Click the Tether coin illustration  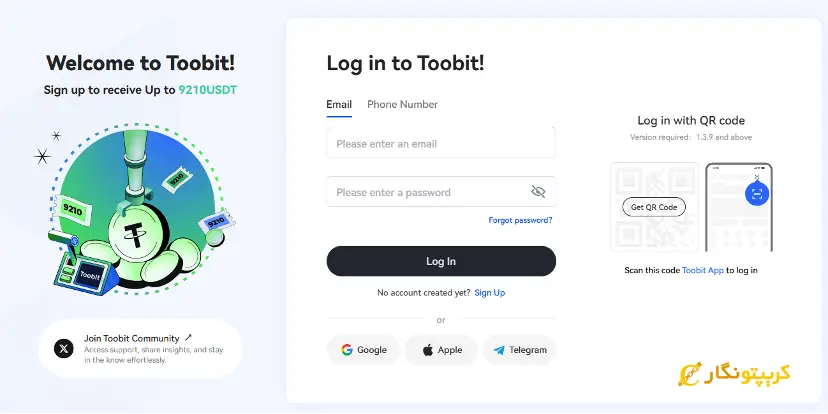pyautogui.click(x=135, y=233)
